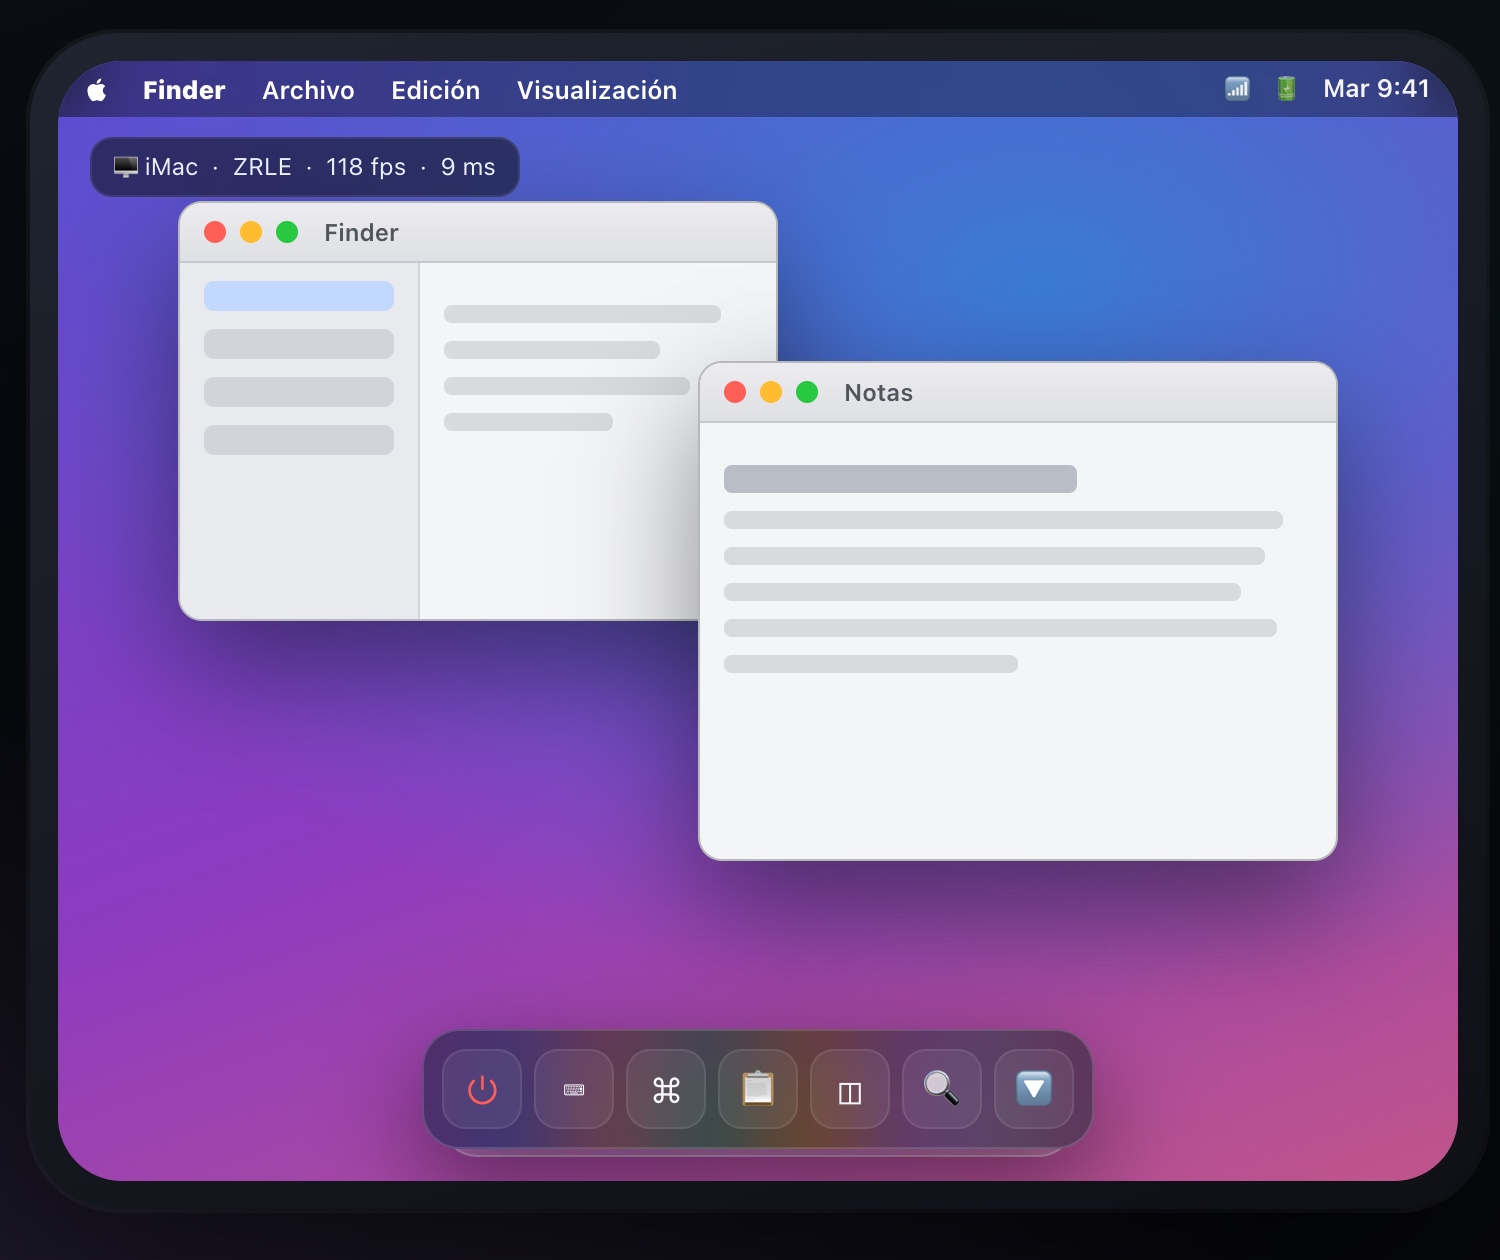Zoom the Notas window with green button
The height and width of the screenshot is (1260, 1500).
click(807, 392)
